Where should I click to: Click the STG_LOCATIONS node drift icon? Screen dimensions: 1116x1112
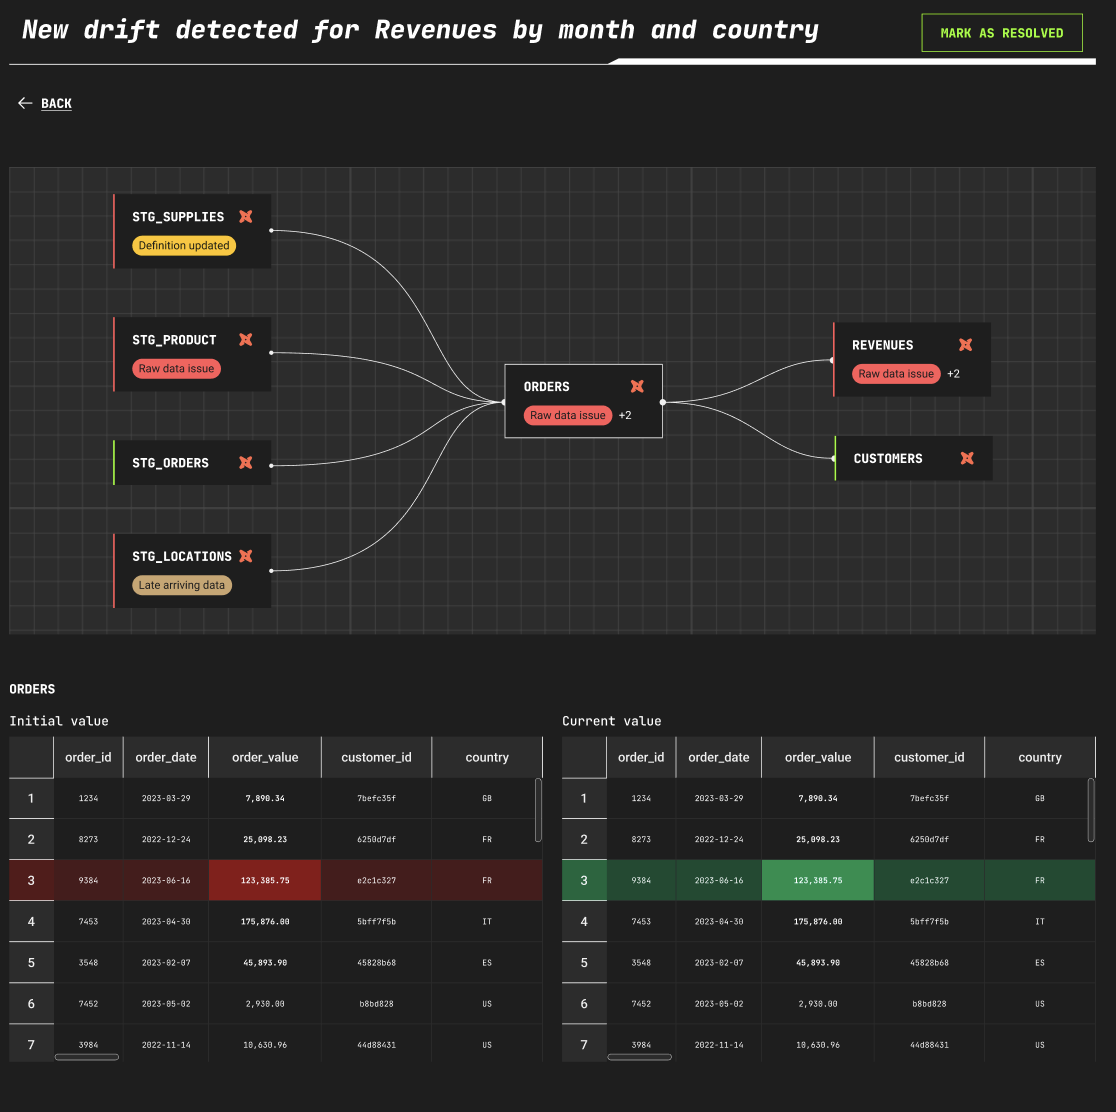(x=246, y=556)
